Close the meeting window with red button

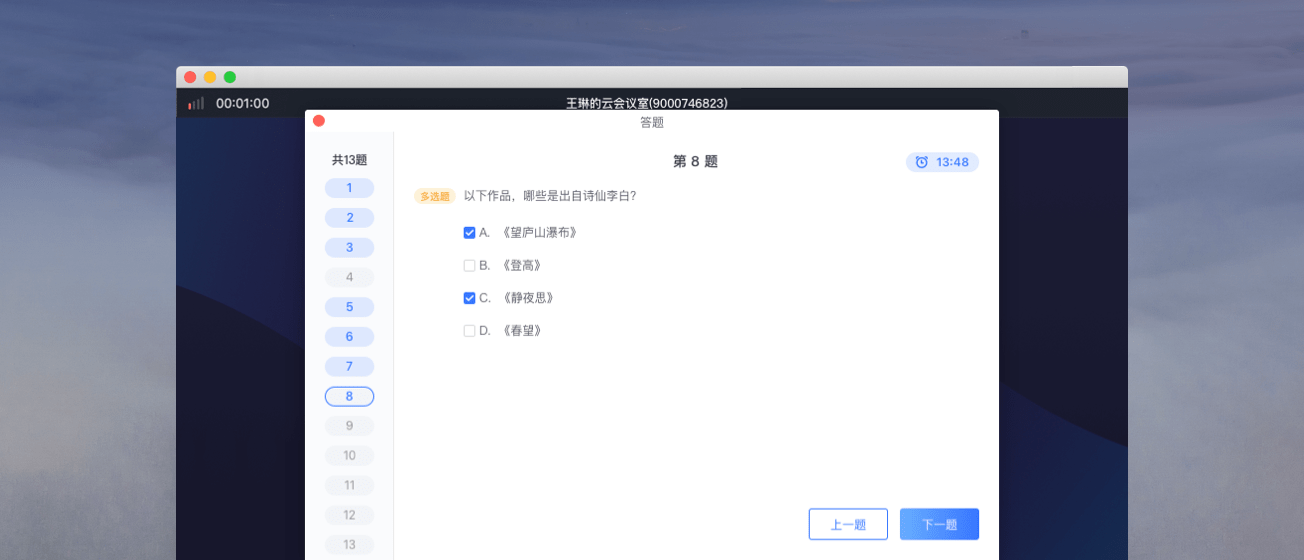coord(190,77)
